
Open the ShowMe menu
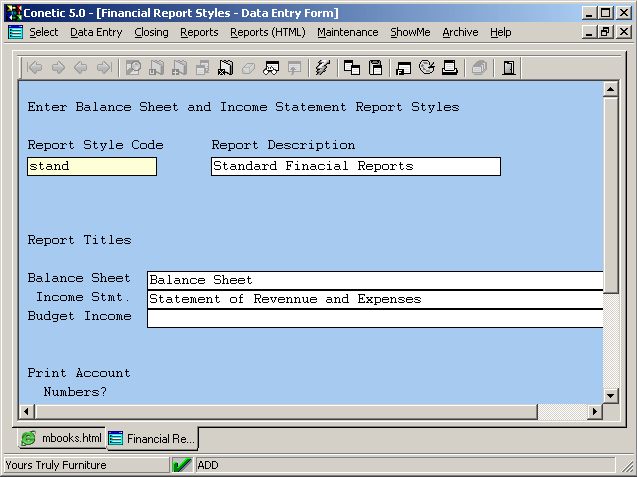(x=410, y=32)
